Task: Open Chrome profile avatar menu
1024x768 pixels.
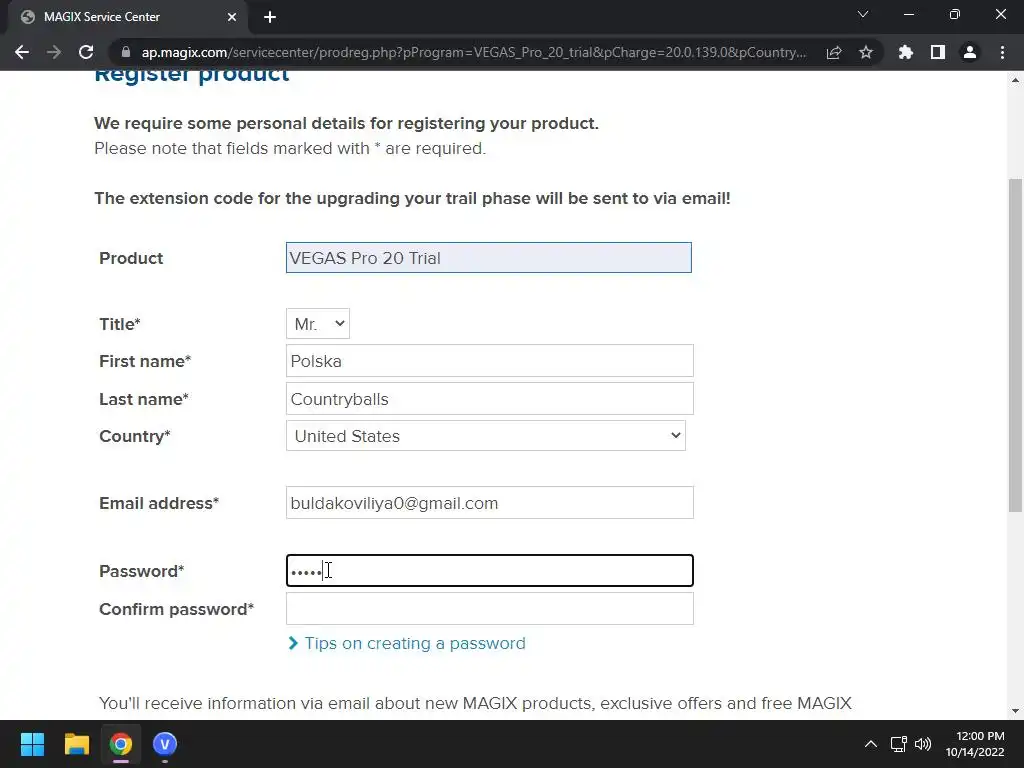Action: point(970,52)
